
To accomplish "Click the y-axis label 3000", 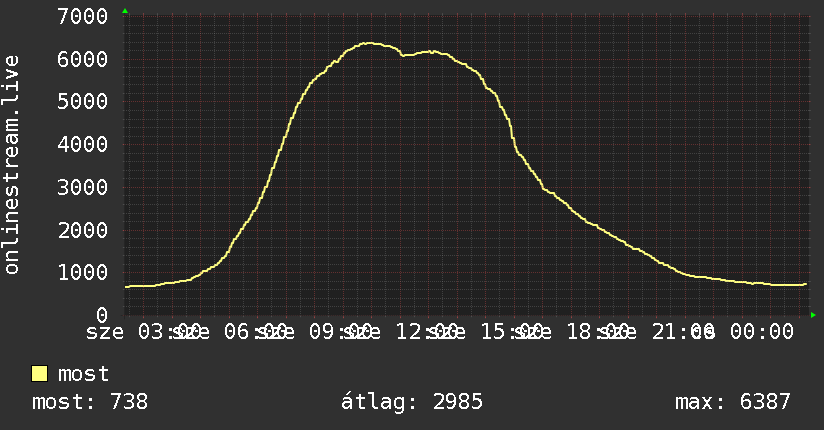I will point(83,188).
